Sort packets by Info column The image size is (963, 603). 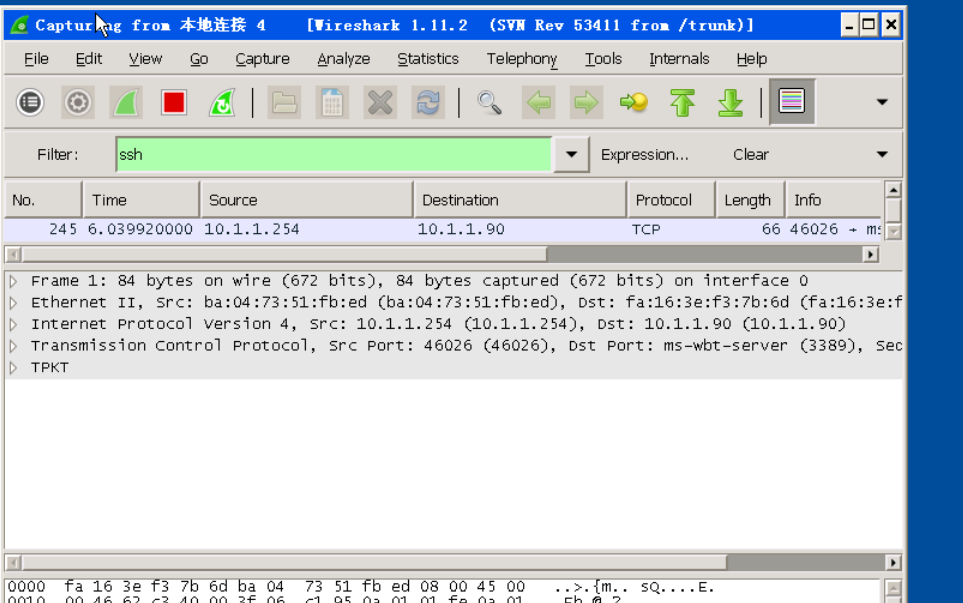tap(834, 200)
